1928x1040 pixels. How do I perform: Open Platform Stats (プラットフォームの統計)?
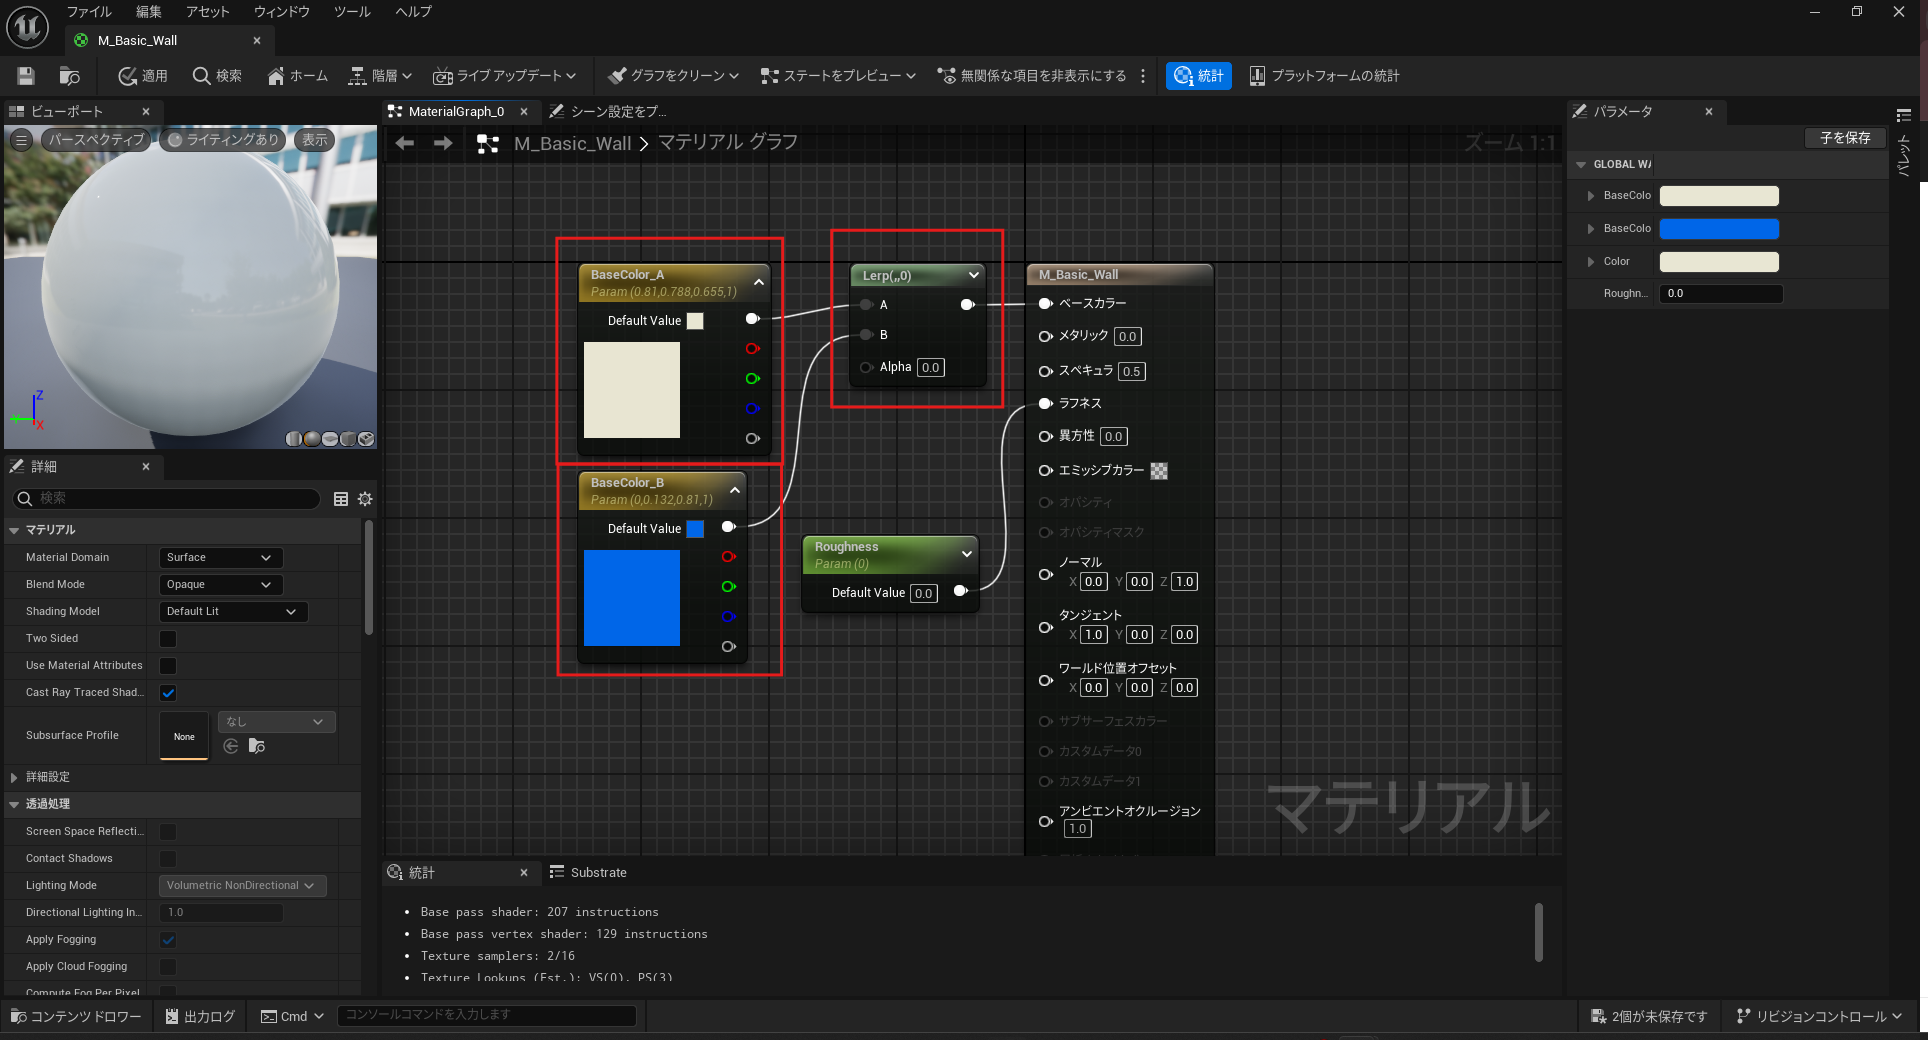tap(1324, 76)
